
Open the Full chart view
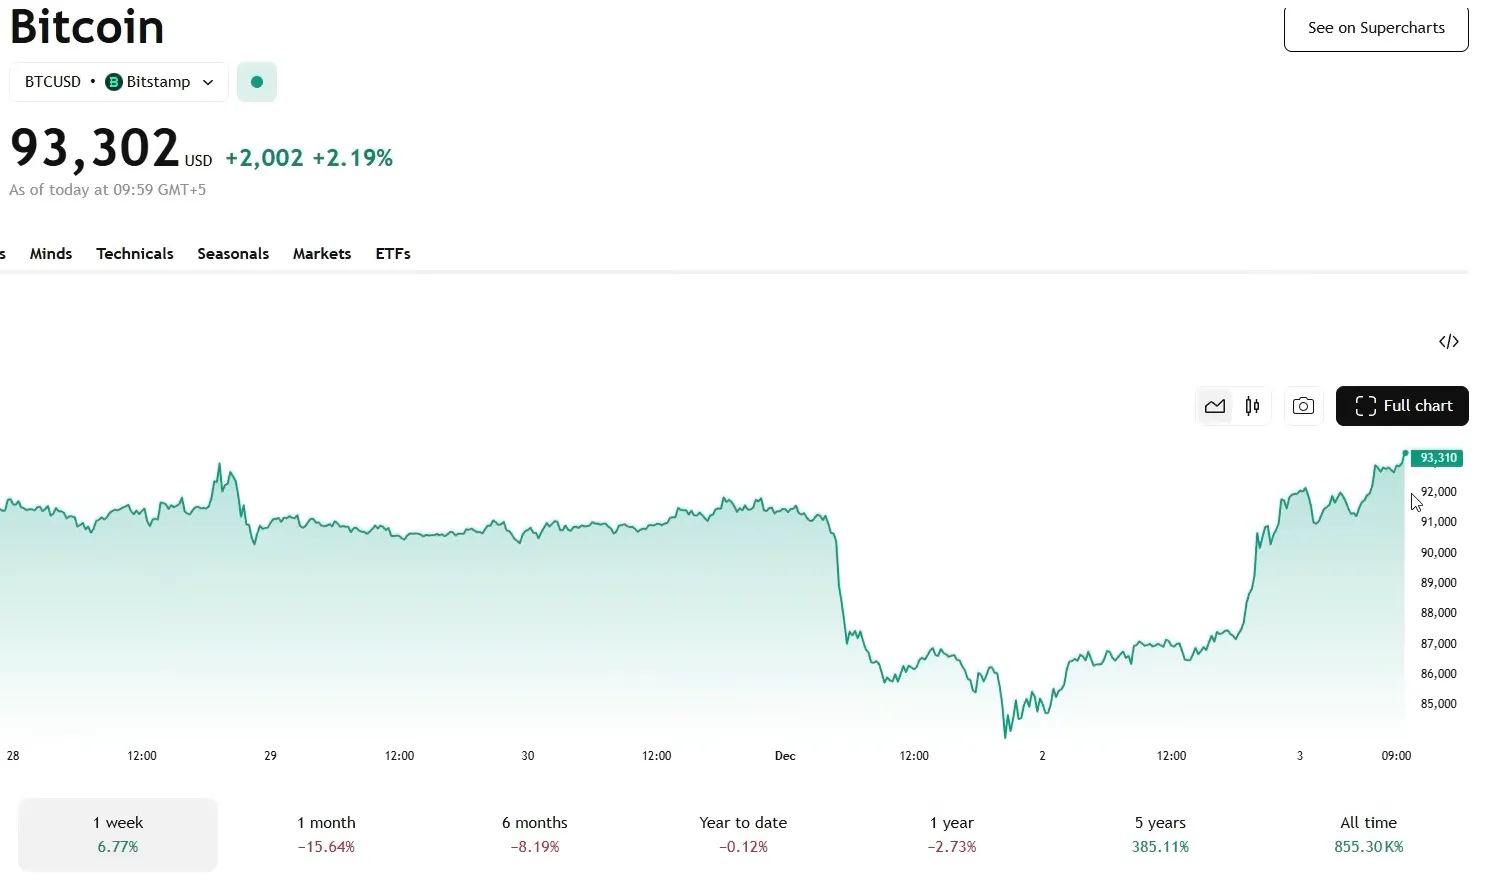[1402, 406]
